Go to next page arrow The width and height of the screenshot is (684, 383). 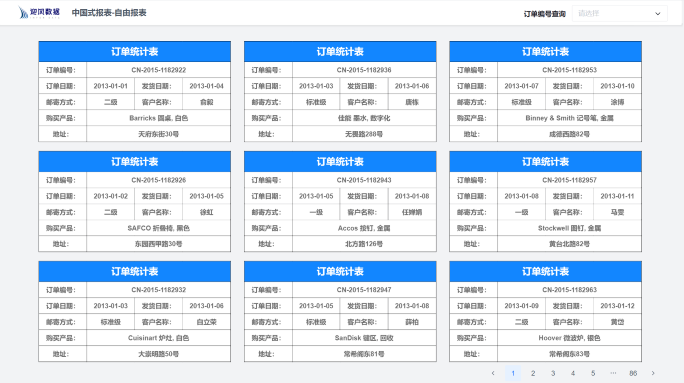click(x=653, y=373)
